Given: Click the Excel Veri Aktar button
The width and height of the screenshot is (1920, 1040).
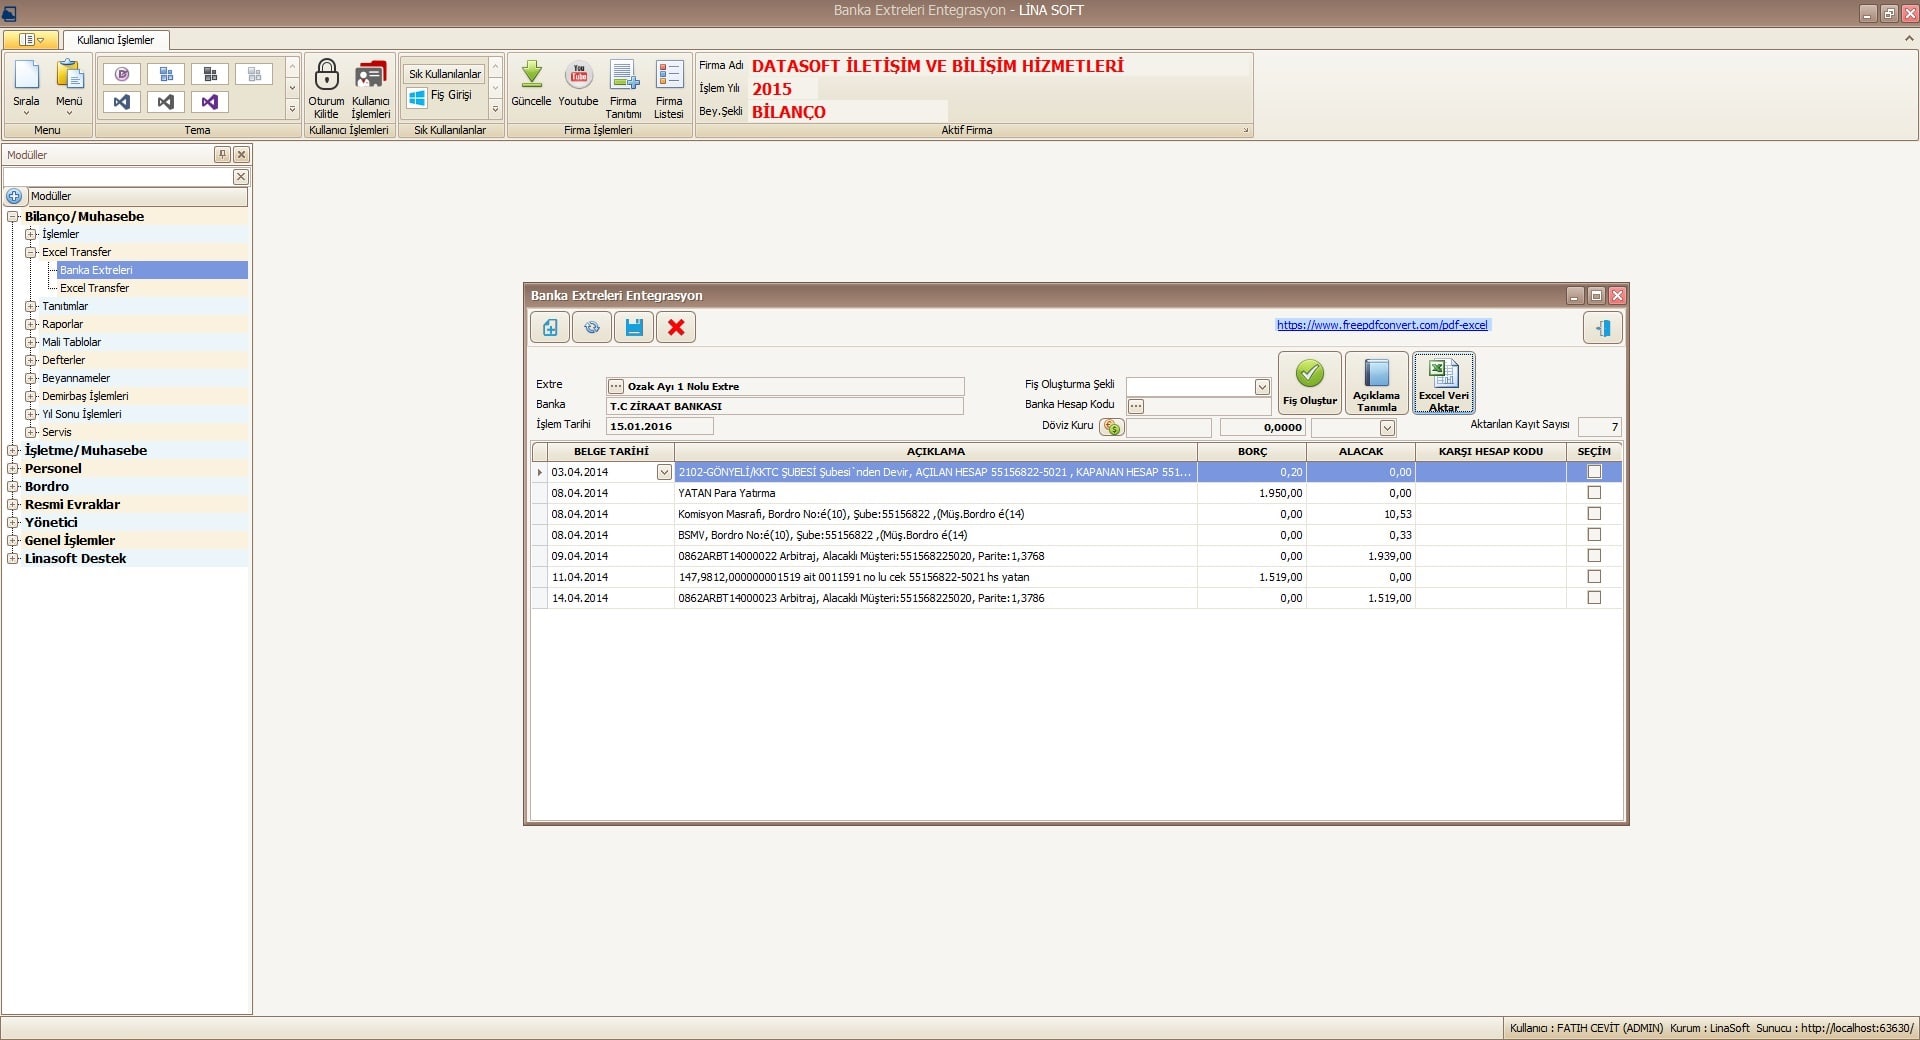Looking at the screenshot, I should click(x=1444, y=382).
